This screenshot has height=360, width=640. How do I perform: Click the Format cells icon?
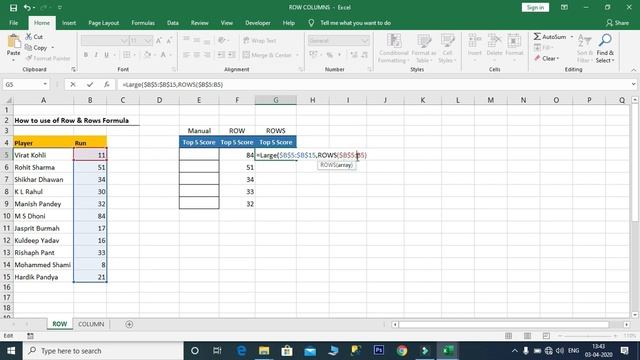point(514,41)
